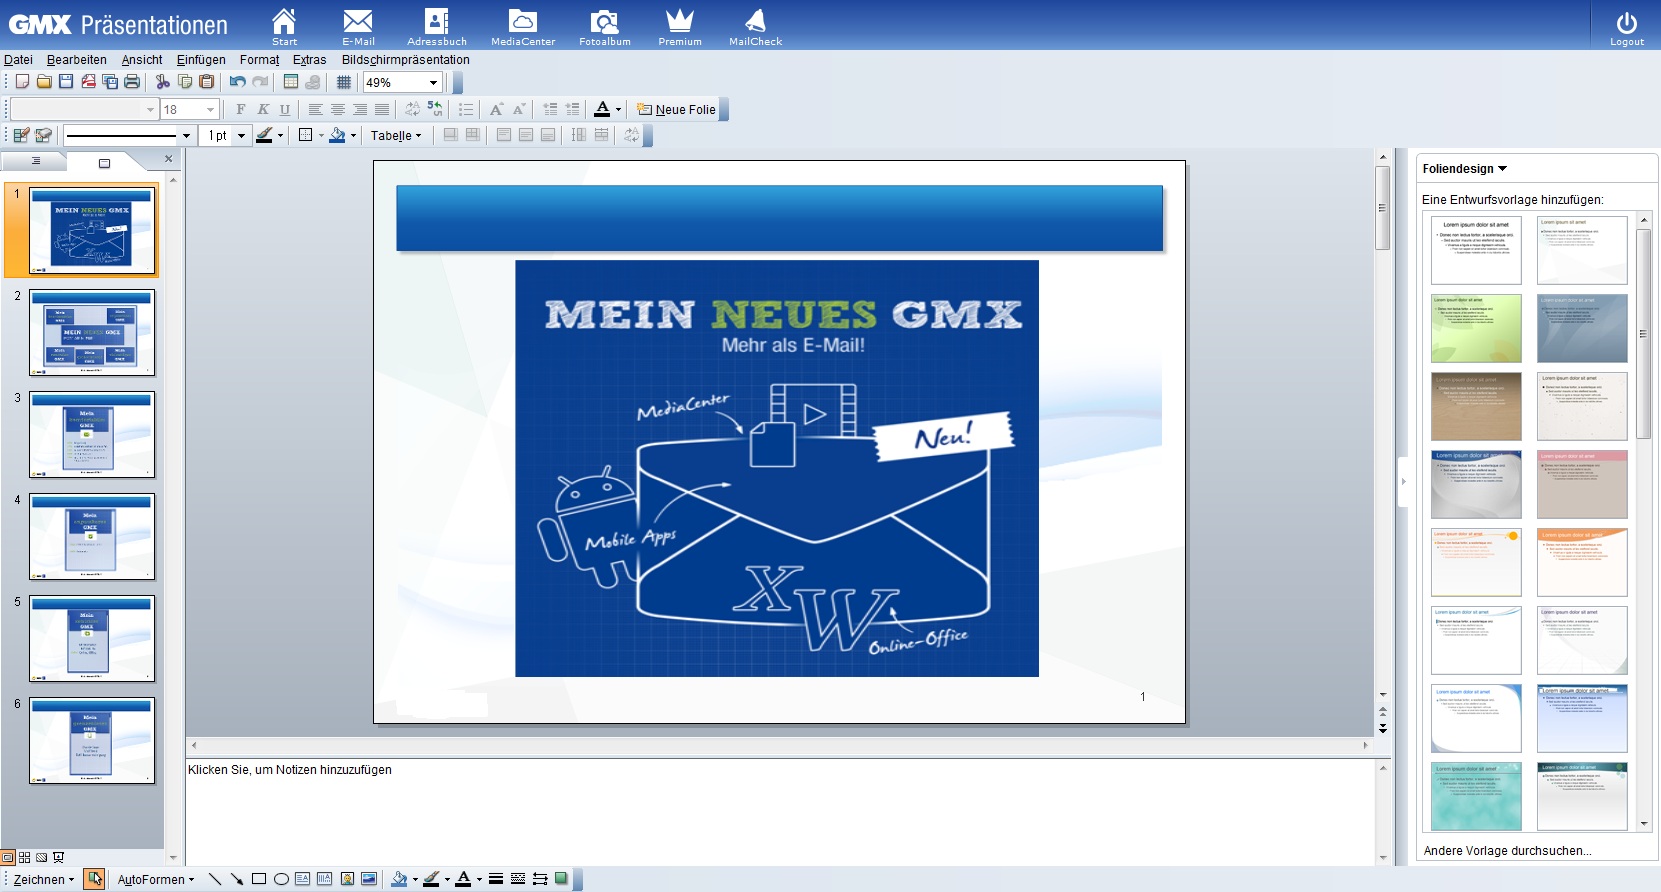
Task: Open E-Mail from the GMX top bar
Action: click(x=358, y=27)
